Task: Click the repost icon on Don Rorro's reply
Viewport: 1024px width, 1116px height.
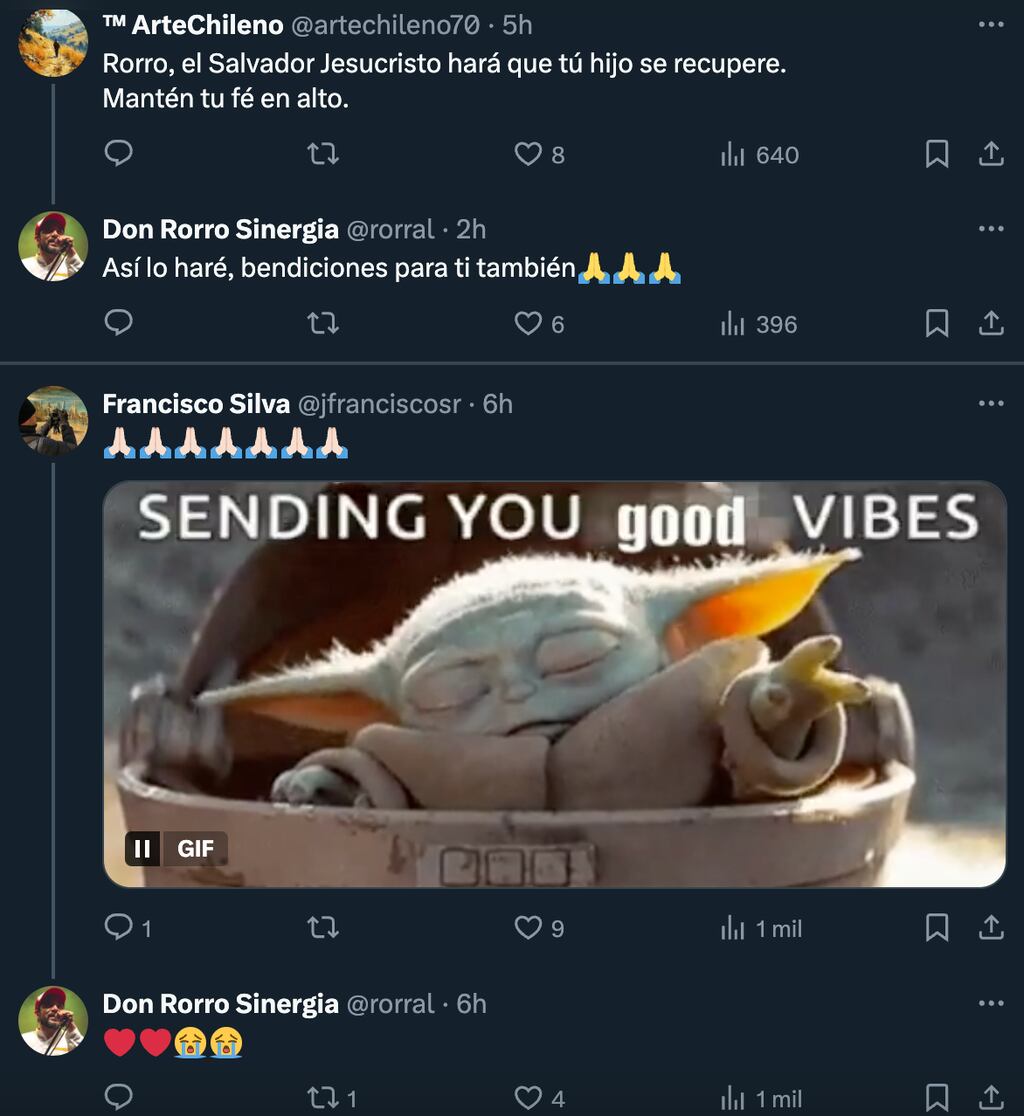Action: click(323, 324)
